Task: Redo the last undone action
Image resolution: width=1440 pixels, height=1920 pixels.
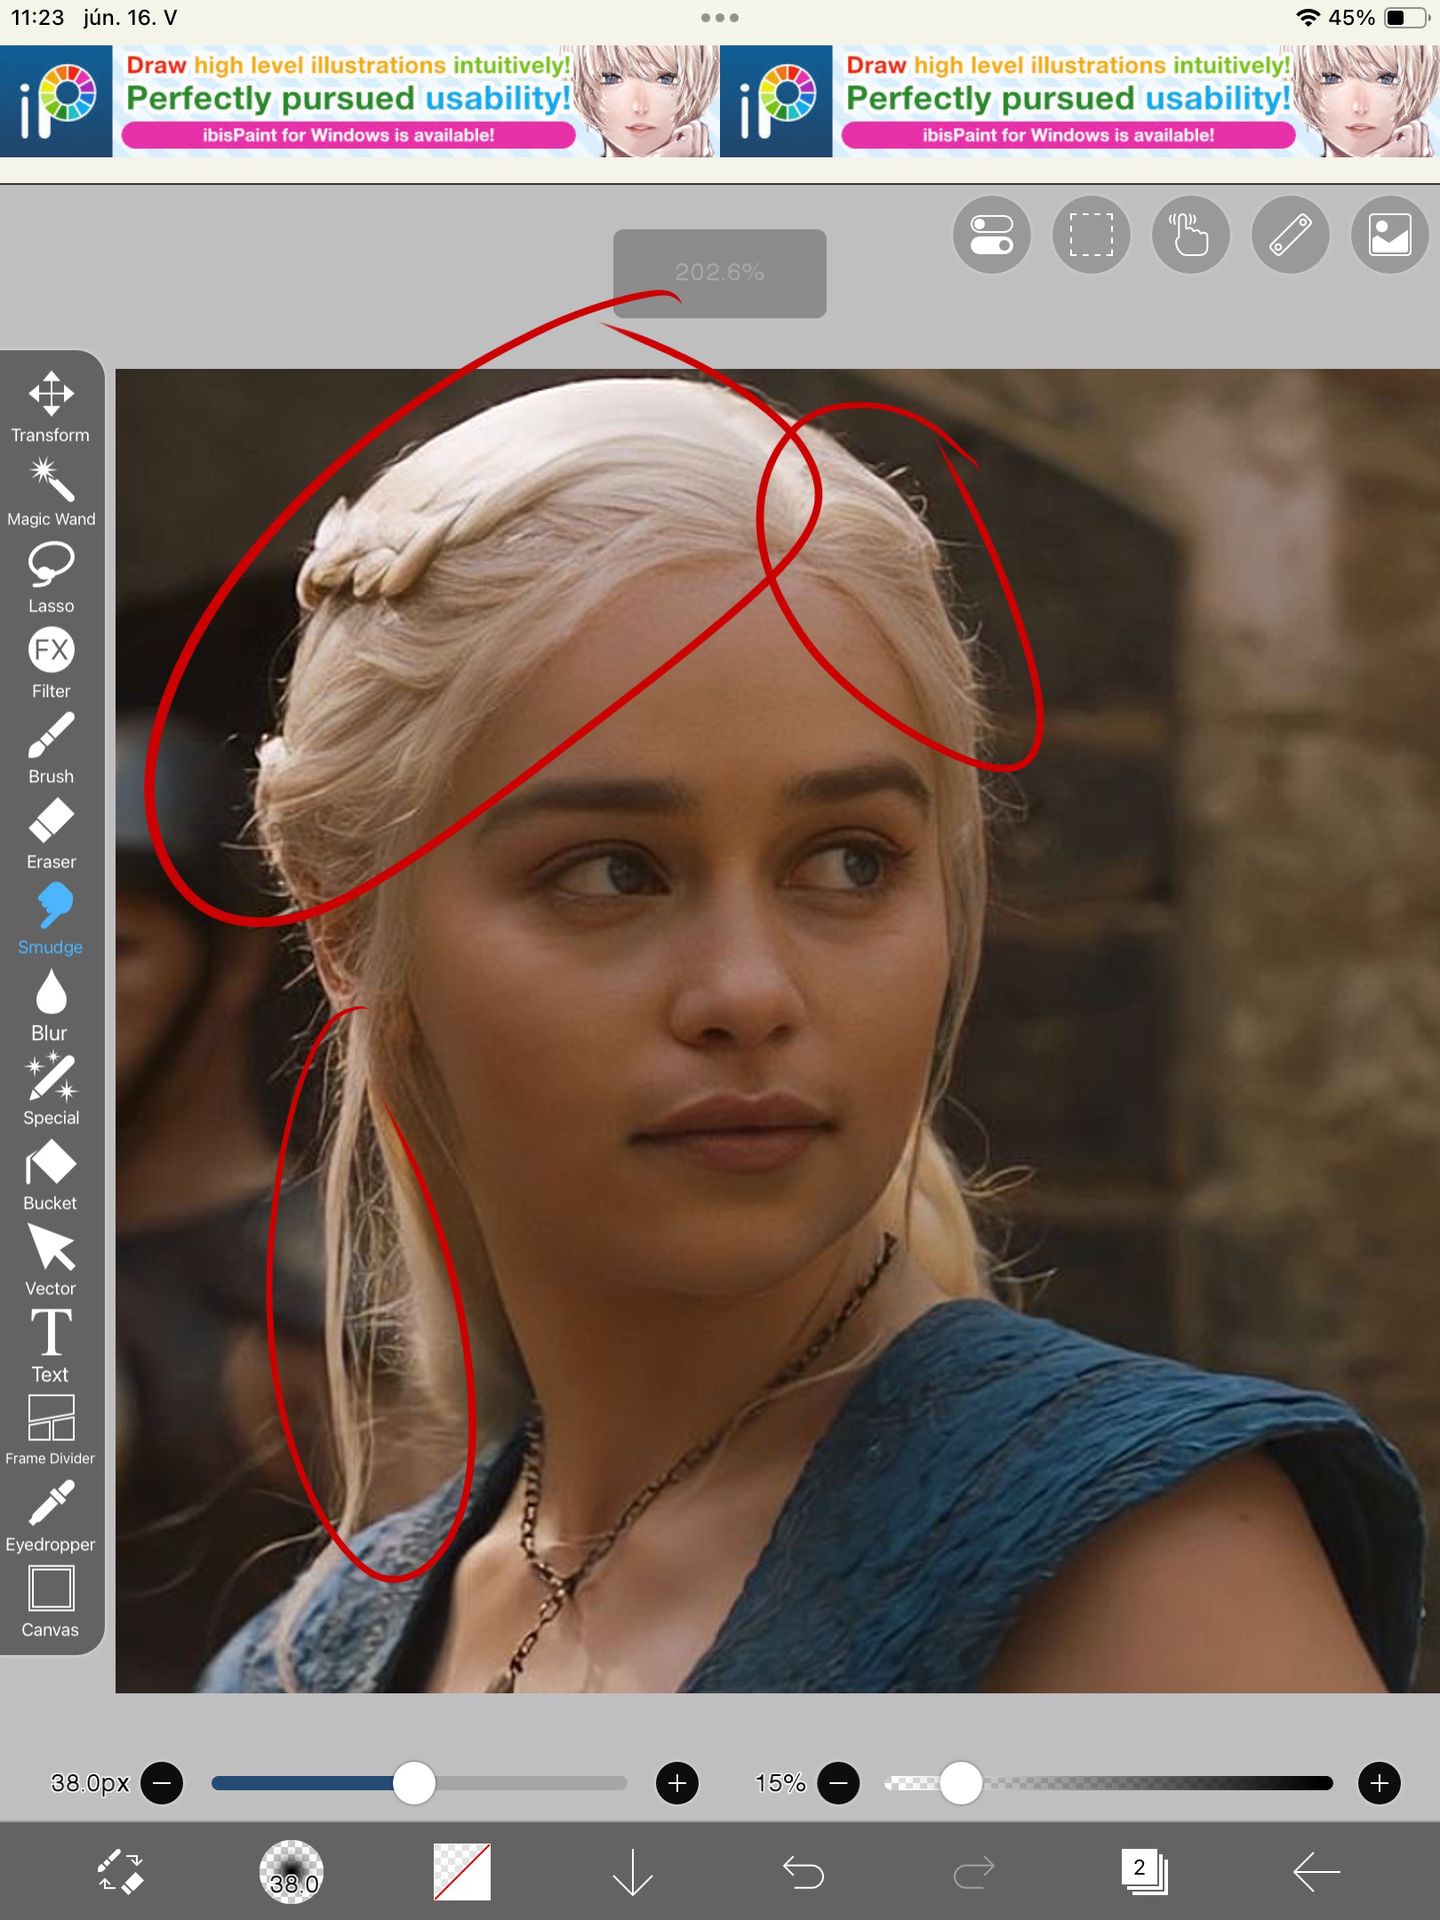Action: (974, 1872)
